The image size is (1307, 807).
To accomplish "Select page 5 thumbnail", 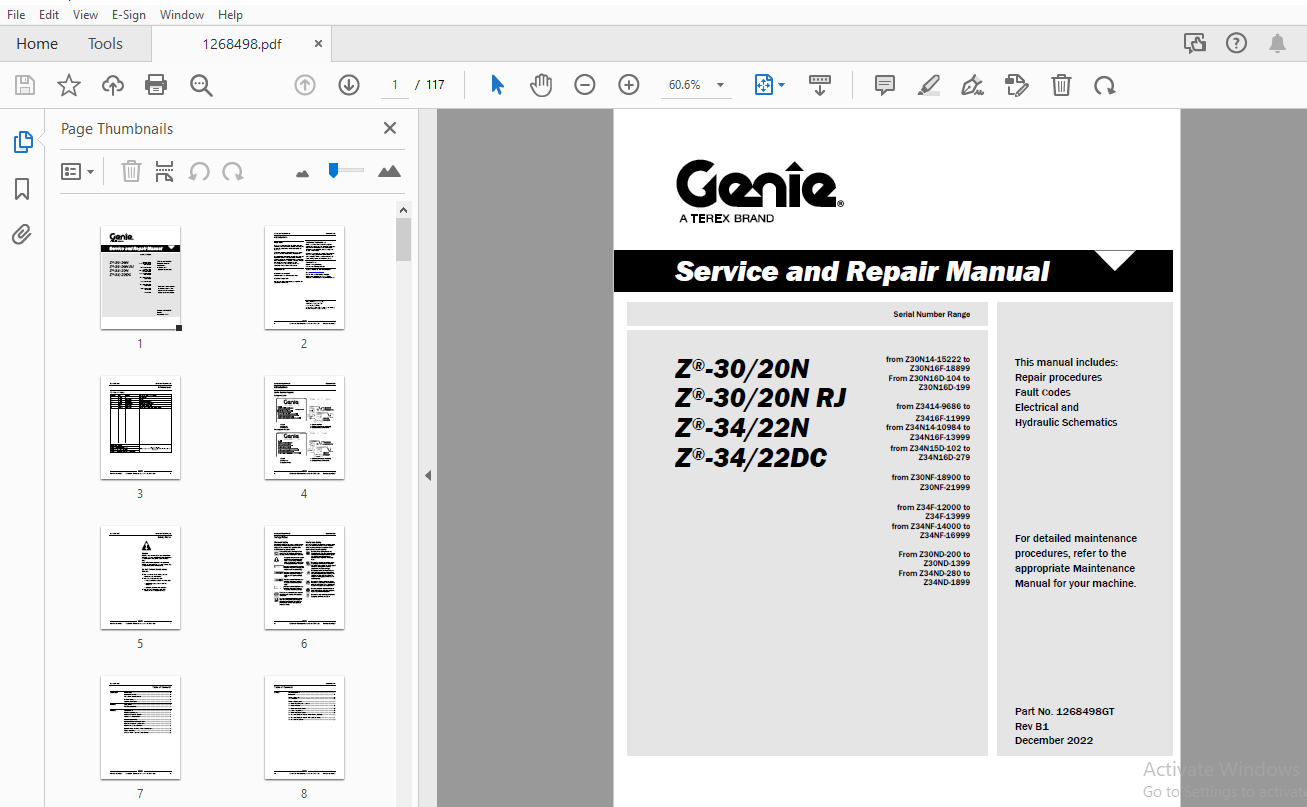I will pos(140,578).
